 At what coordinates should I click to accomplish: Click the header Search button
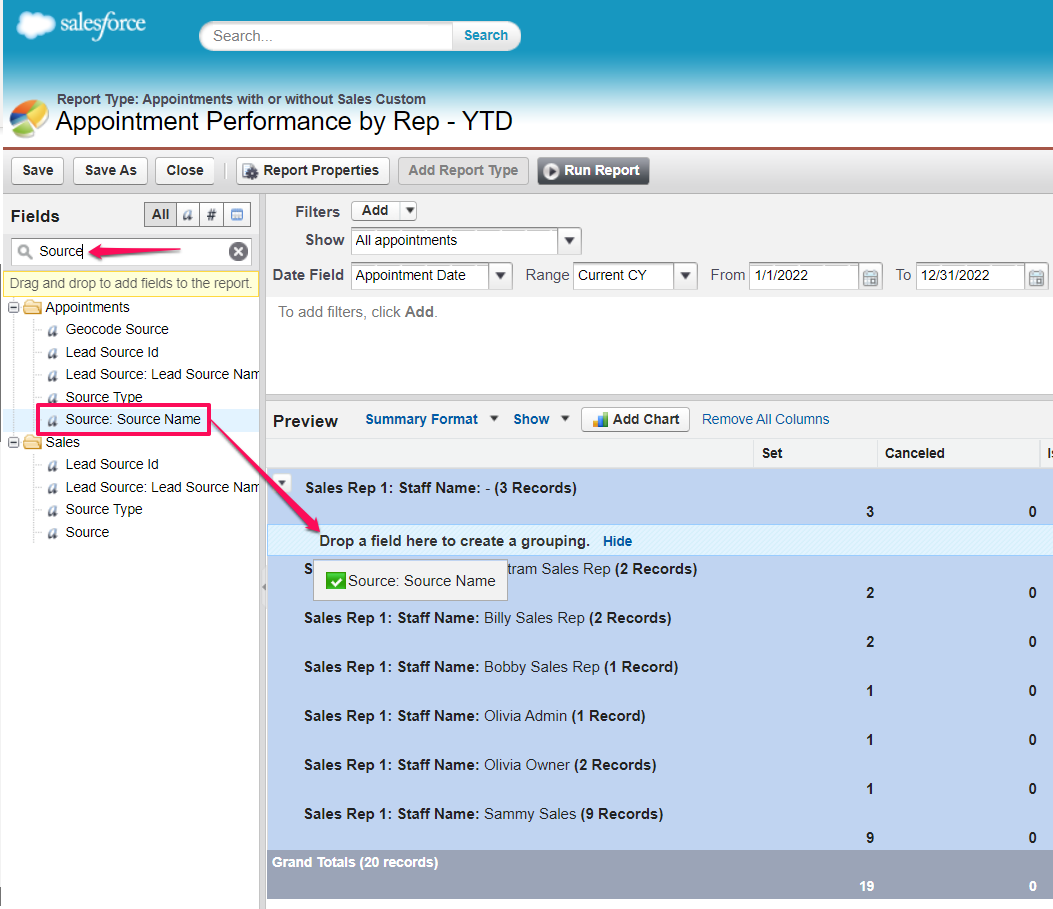[486, 36]
